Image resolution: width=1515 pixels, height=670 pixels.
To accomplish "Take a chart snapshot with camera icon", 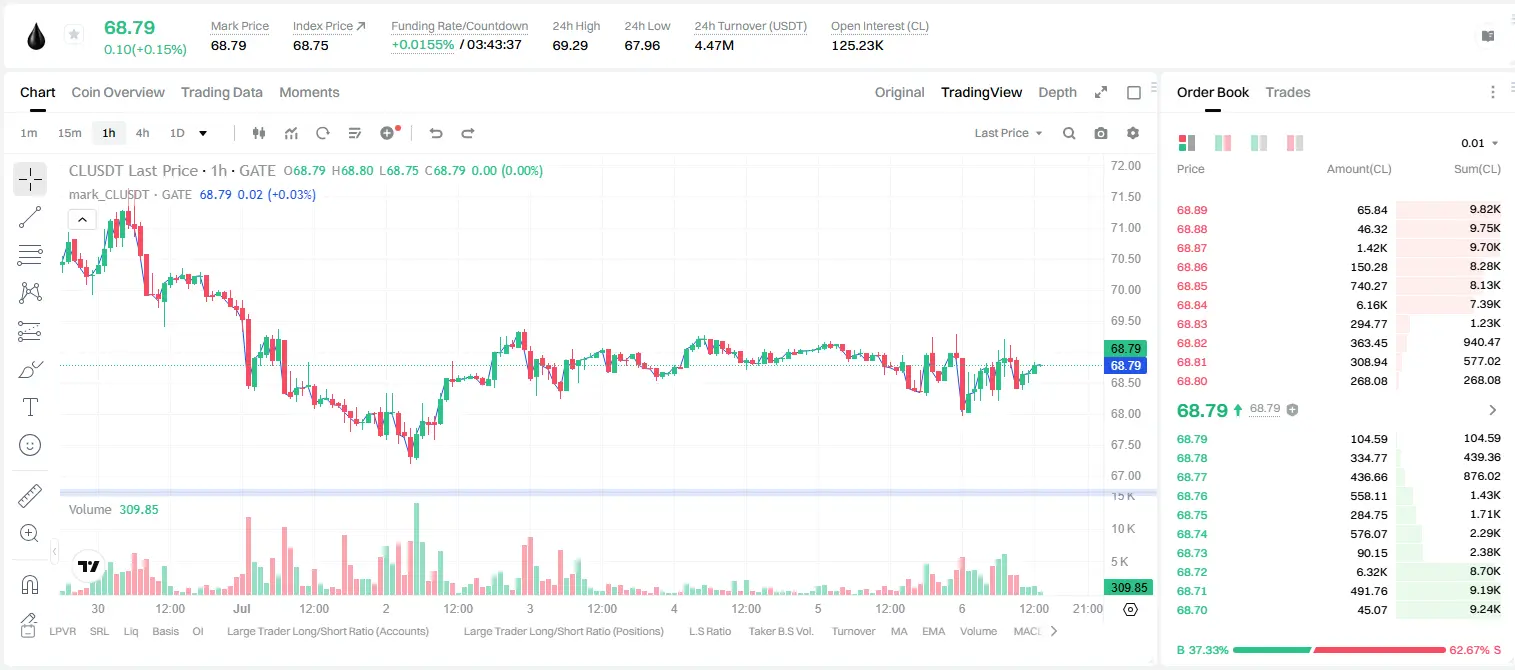I will click(1101, 133).
